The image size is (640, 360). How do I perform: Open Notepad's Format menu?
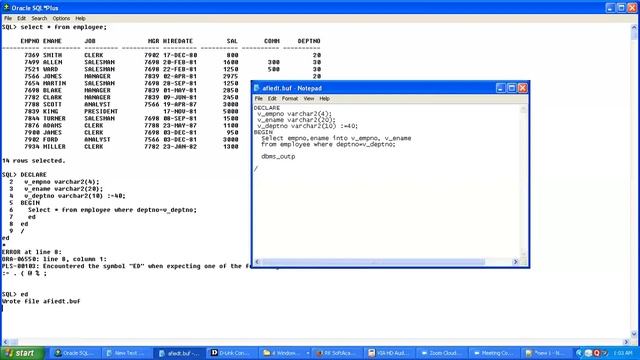290,99
